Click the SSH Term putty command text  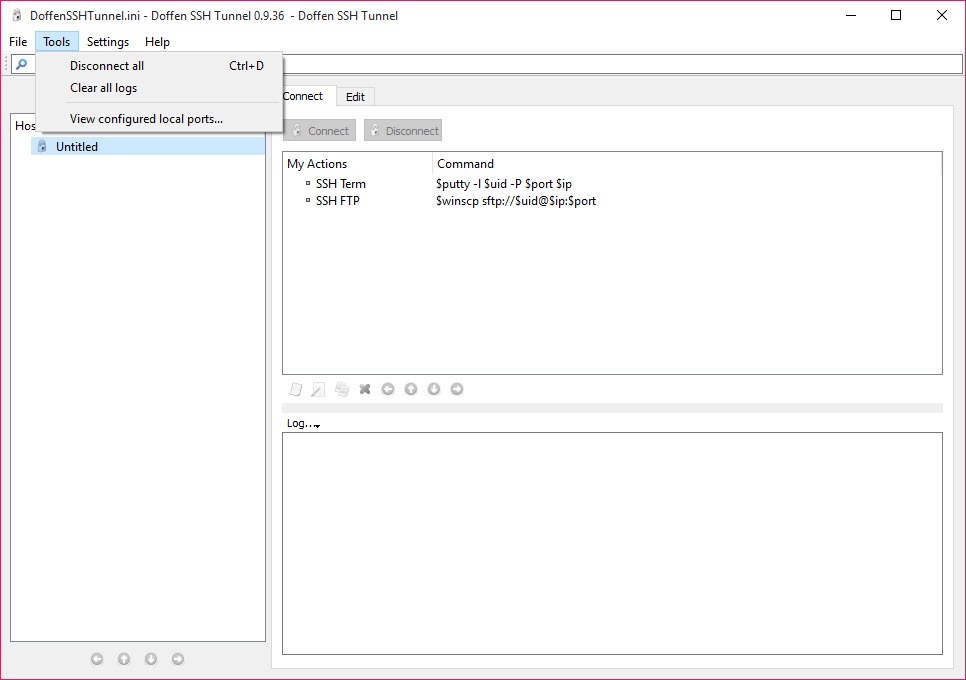504,184
